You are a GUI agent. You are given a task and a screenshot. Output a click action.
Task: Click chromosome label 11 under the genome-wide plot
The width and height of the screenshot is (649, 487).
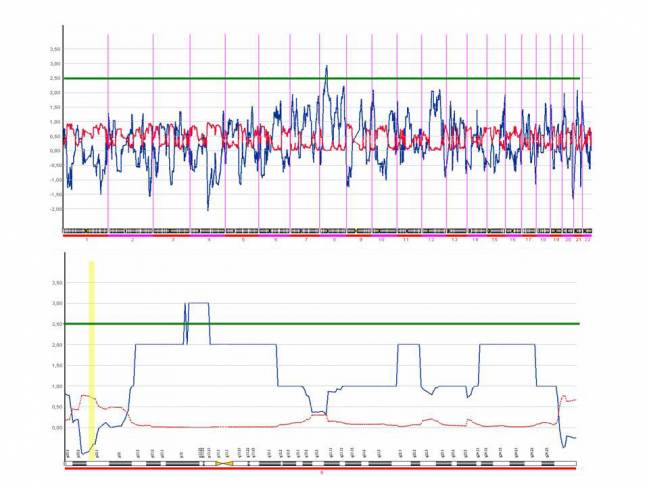pos(406,240)
